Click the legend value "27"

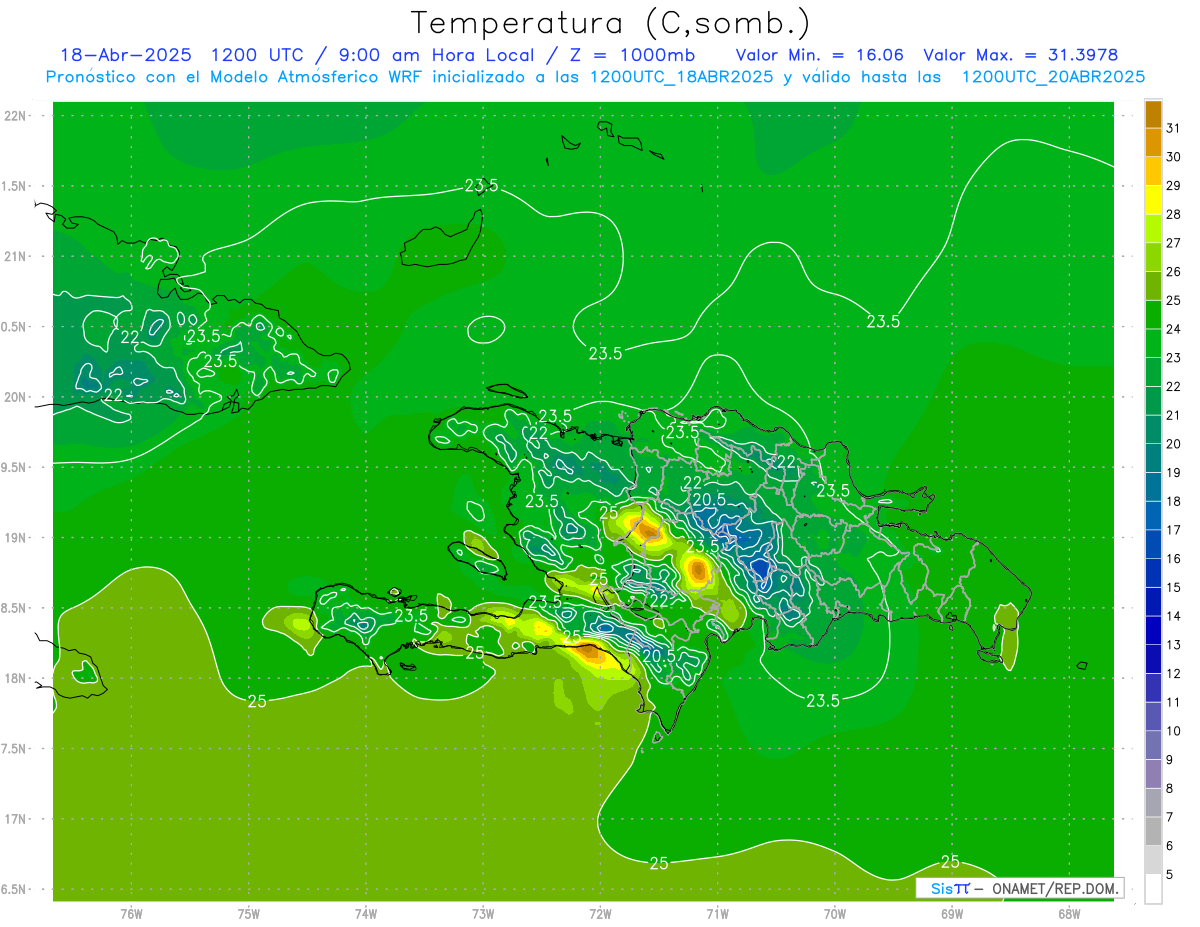click(1173, 242)
